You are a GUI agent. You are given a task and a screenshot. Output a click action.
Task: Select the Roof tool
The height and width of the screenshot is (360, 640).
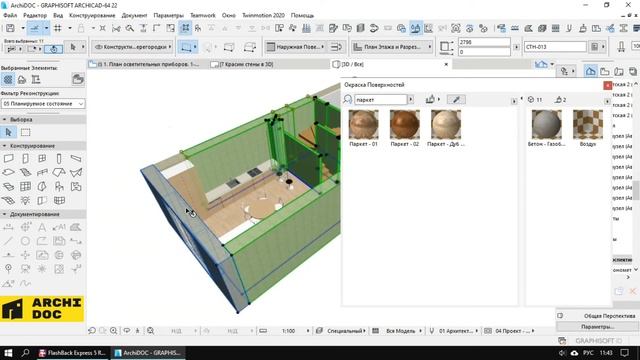(59, 173)
